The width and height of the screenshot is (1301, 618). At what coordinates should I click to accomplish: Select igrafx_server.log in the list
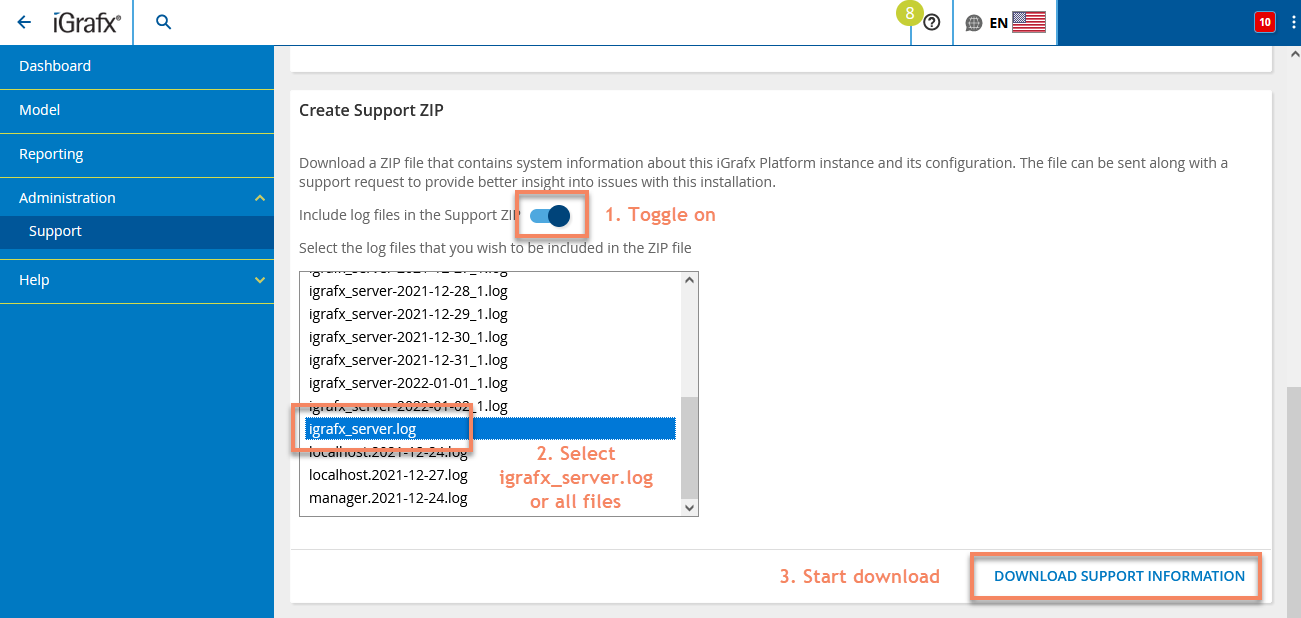click(x=363, y=429)
